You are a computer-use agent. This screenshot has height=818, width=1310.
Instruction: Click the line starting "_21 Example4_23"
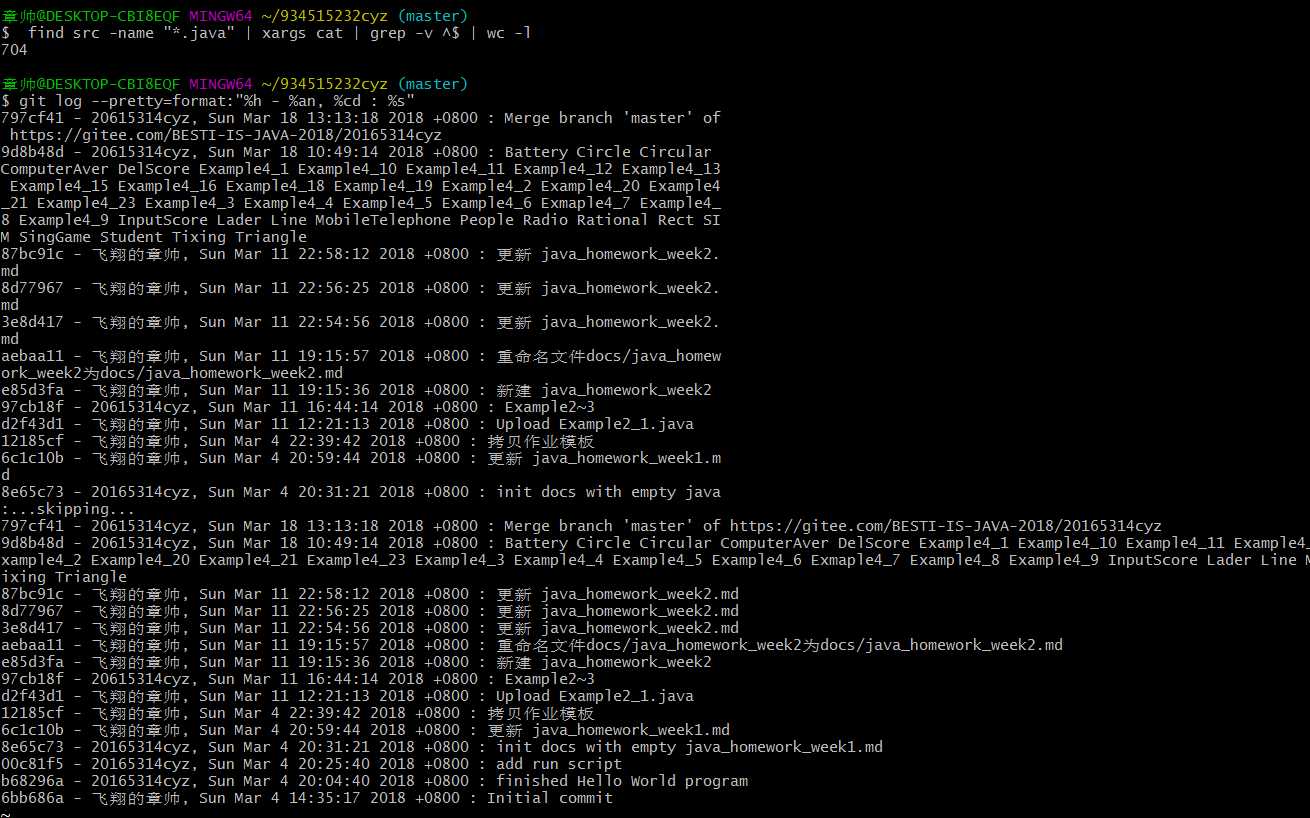361,203
